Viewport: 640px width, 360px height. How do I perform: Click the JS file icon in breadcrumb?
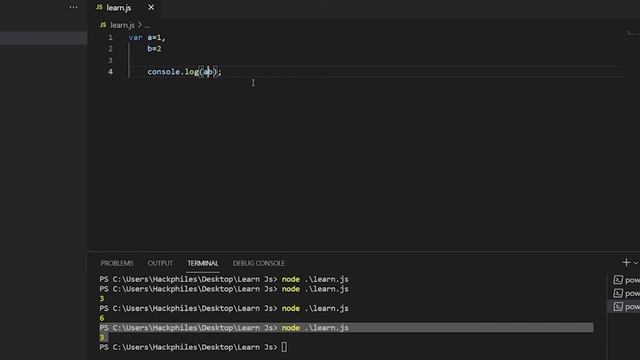tap(103, 25)
